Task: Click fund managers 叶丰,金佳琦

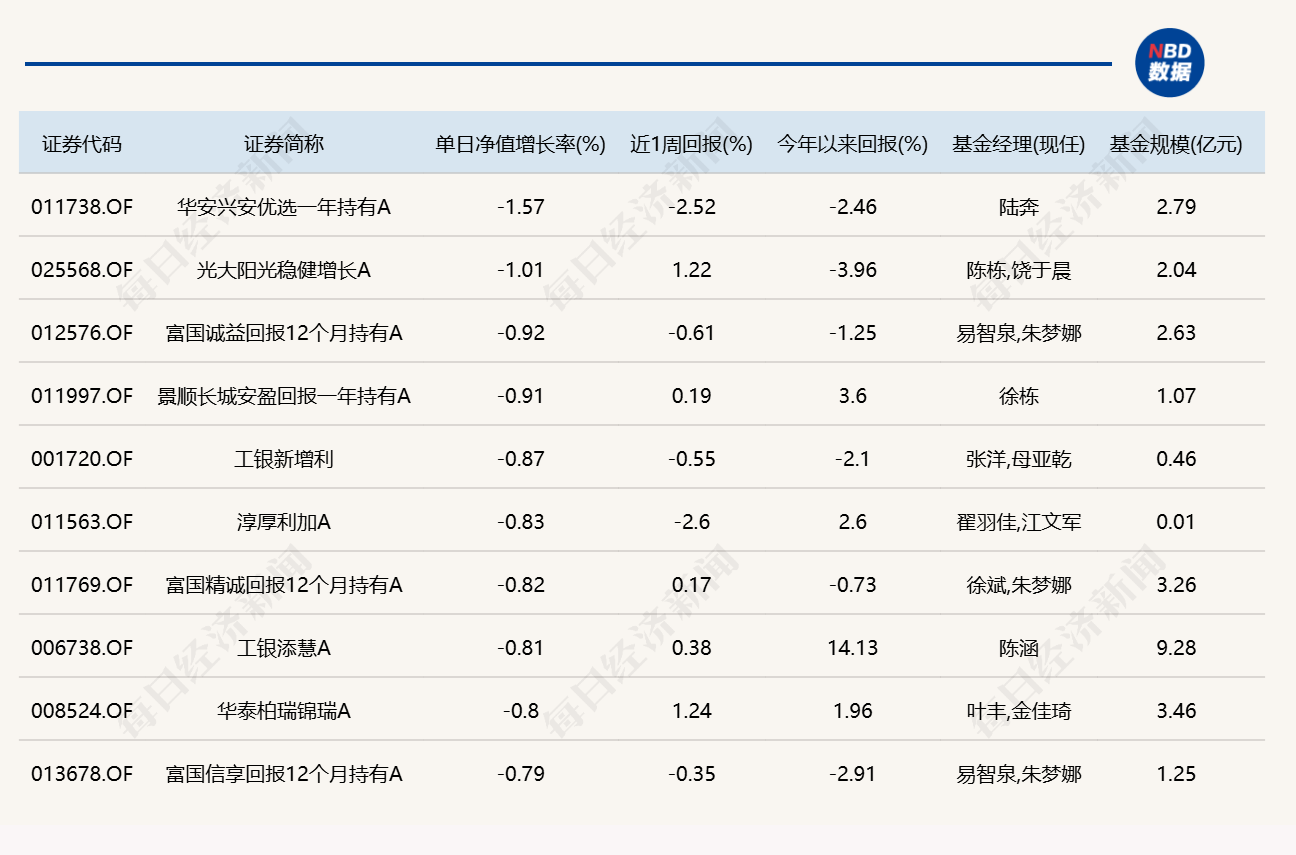Action: [x=1019, y=711]
